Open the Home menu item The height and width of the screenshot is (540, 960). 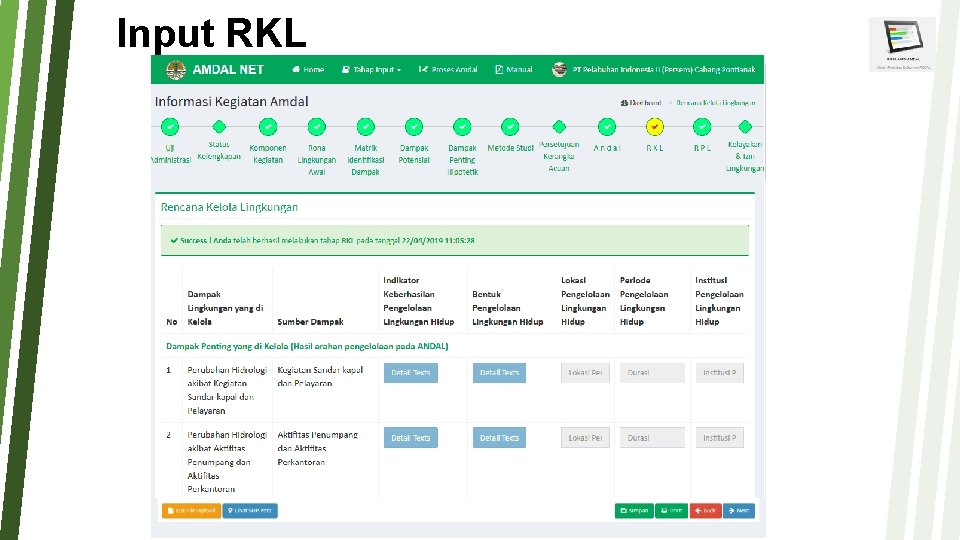point(308,70)
